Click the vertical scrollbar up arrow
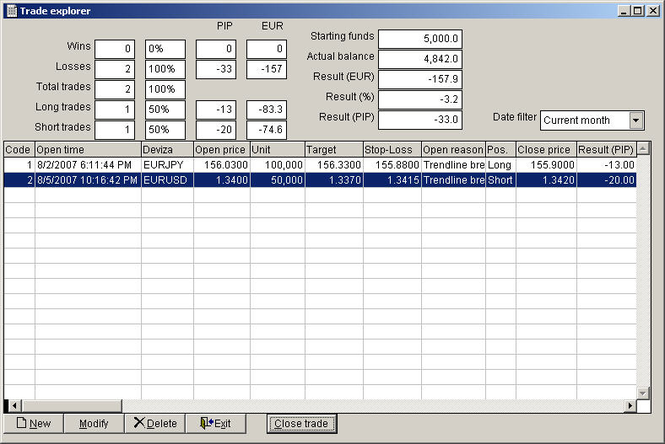This screenshot has width=665, height=444. click(643, 149)
